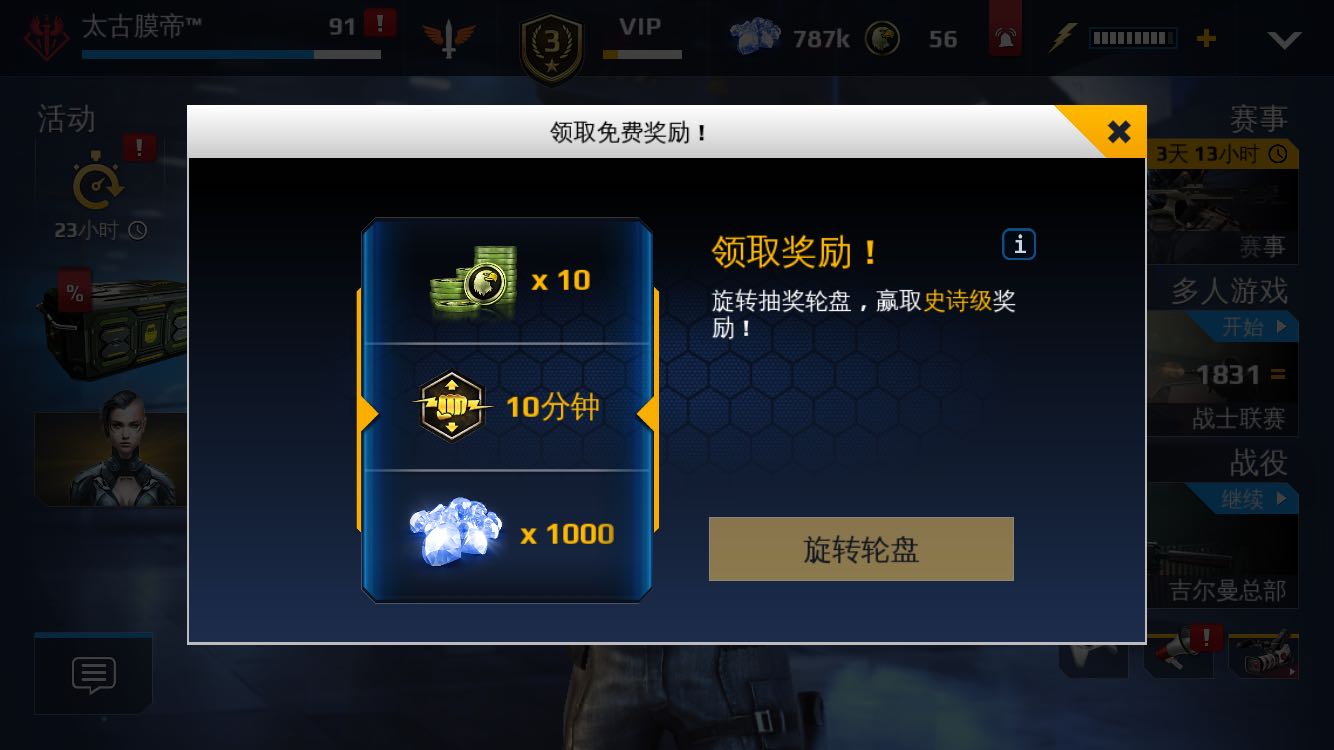Image resolution: width=1334 pixels, height=750 pixels.
Task: Select the x 1000 diamonds reward
Action: (x=508, y=533)
